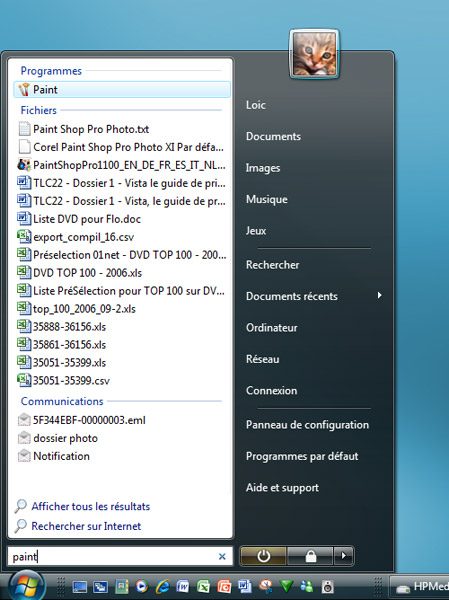The width and height of the screenshot is (449, 600).
Task: Launch Windows Media Player from taskbar
Action: [142, 586]
